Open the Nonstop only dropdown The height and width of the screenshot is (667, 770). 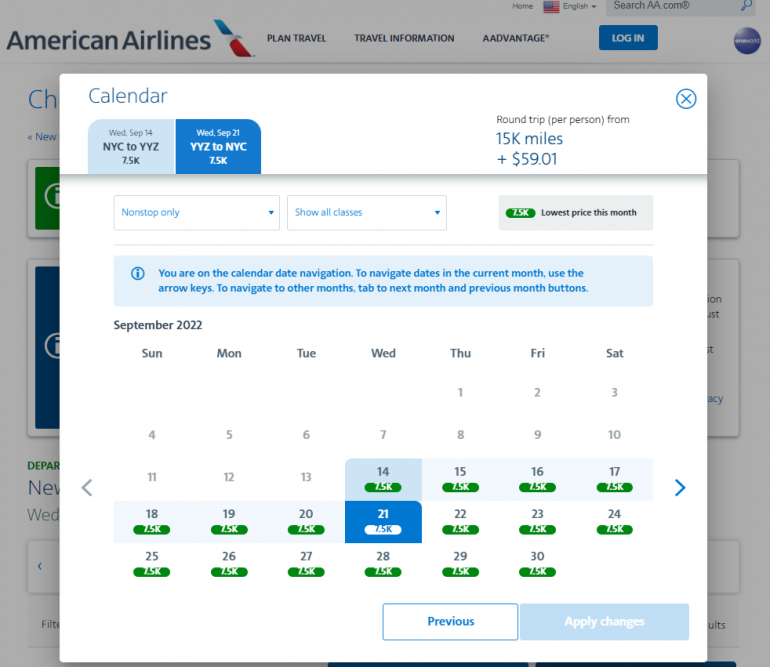point(196,212)
